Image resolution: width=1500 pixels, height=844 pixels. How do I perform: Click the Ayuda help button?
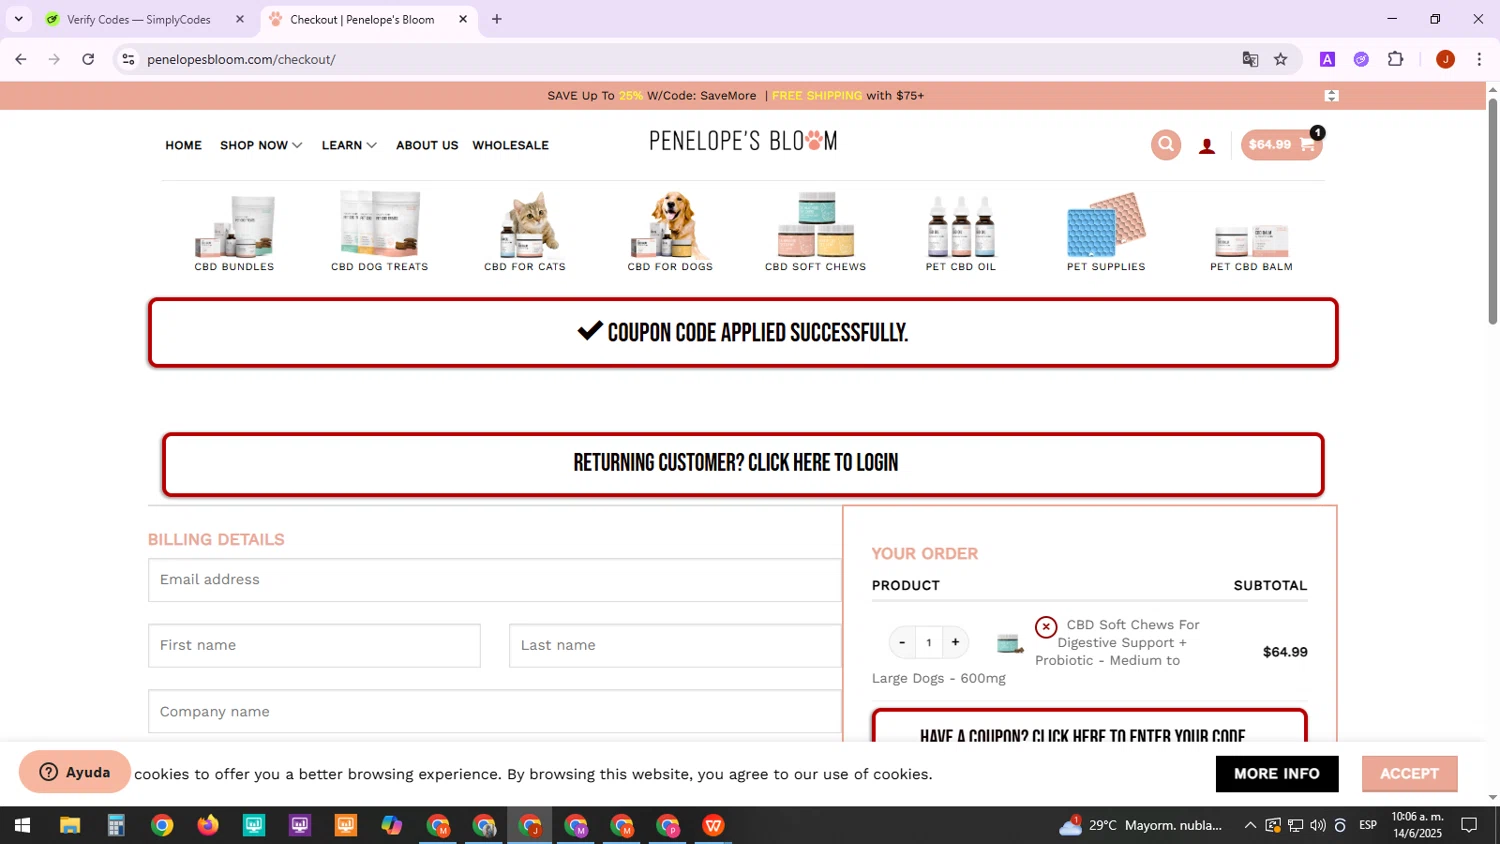(75, 772)
